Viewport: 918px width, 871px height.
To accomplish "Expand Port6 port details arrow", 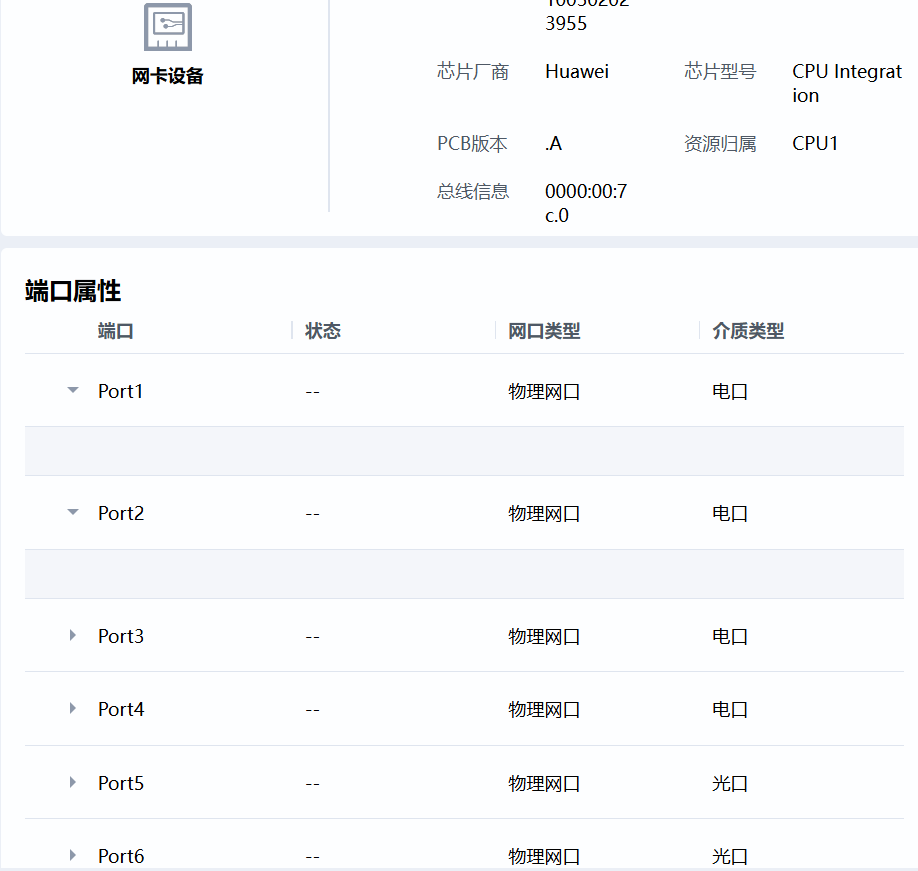I will click(x=73, y=856).
